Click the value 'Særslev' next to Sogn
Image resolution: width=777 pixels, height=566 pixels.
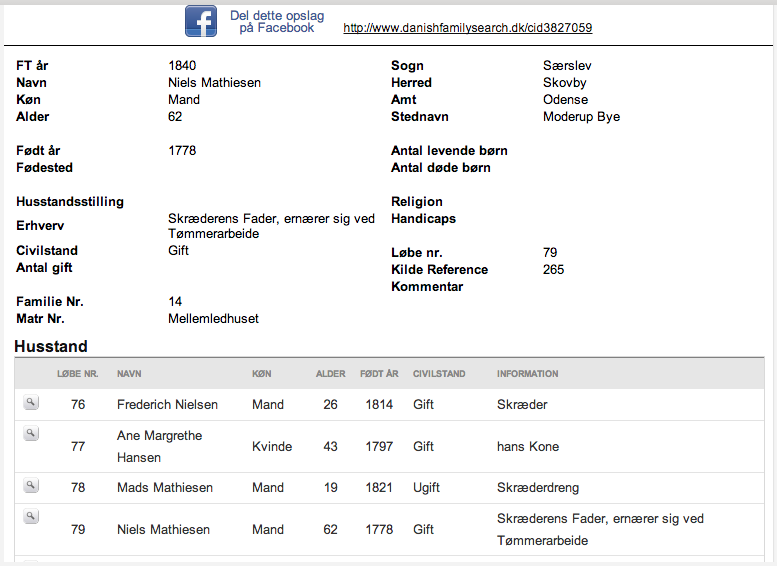click(567, 65)
